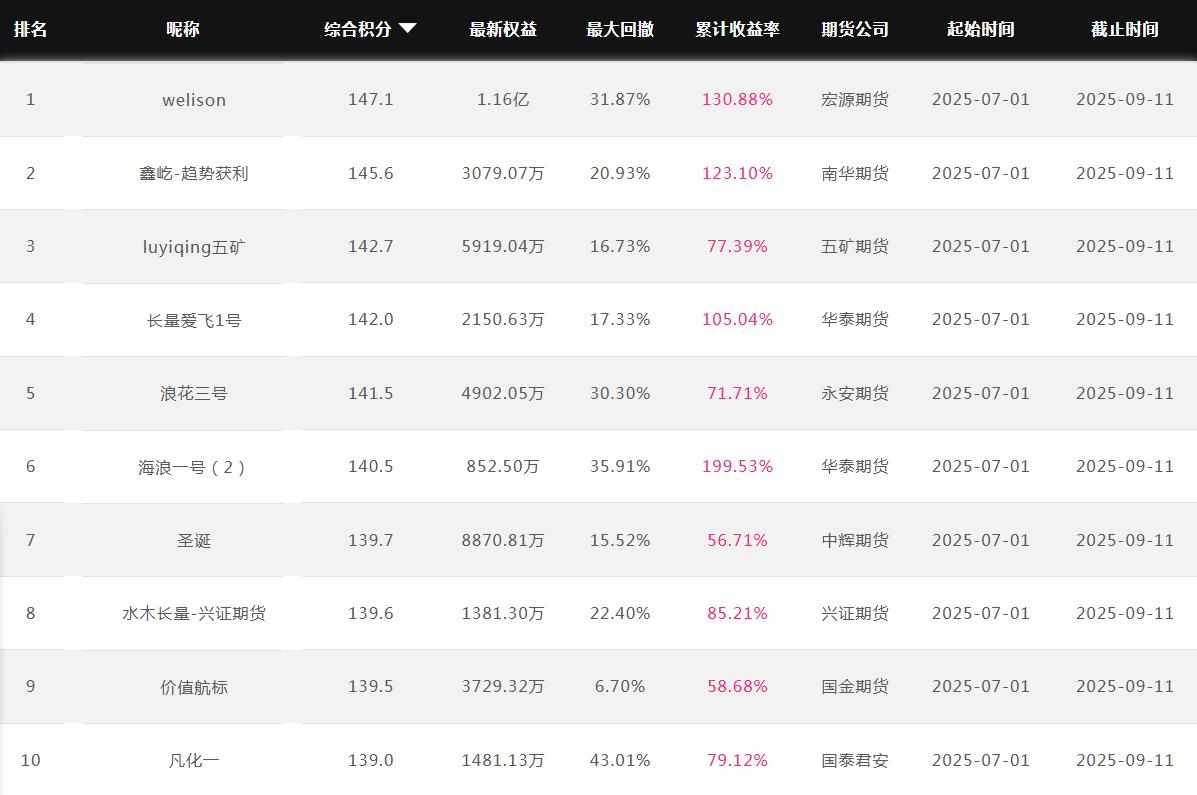Open 长量爱飞1号 trader entry
This screenshot has width=1197, height=795.
(x=194, y=320)
